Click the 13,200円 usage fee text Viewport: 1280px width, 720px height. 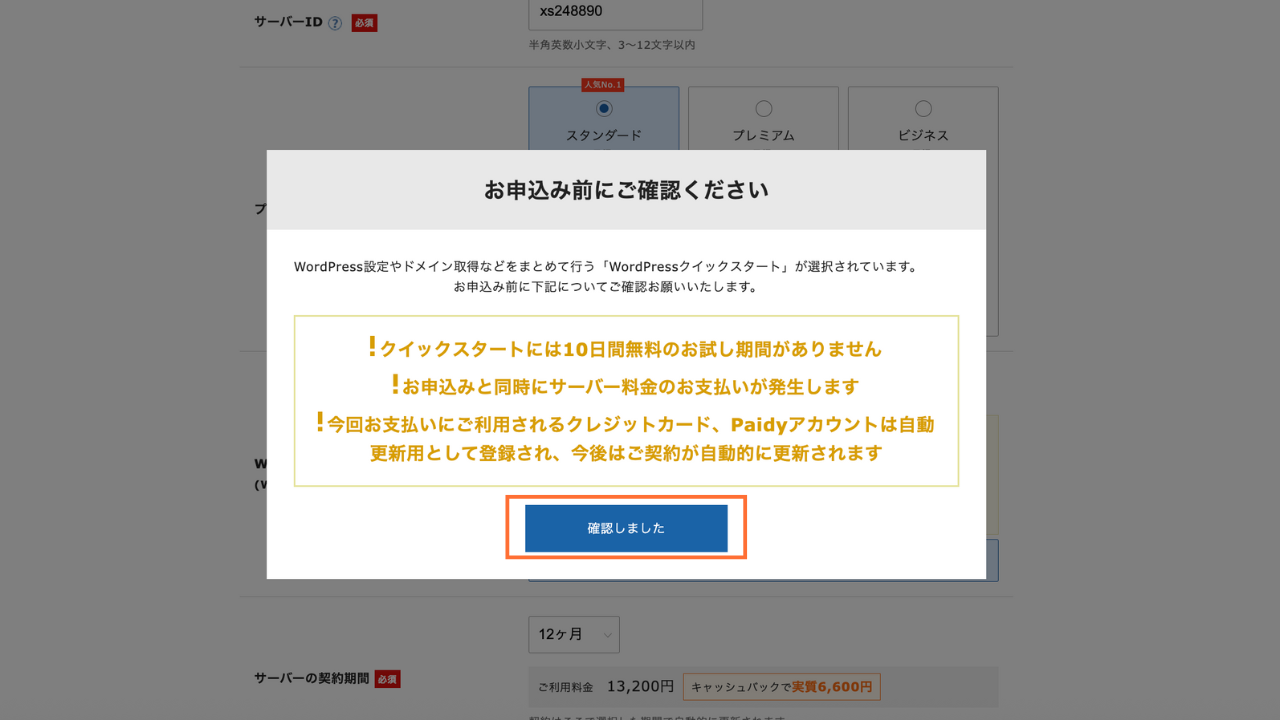(640, 687)
